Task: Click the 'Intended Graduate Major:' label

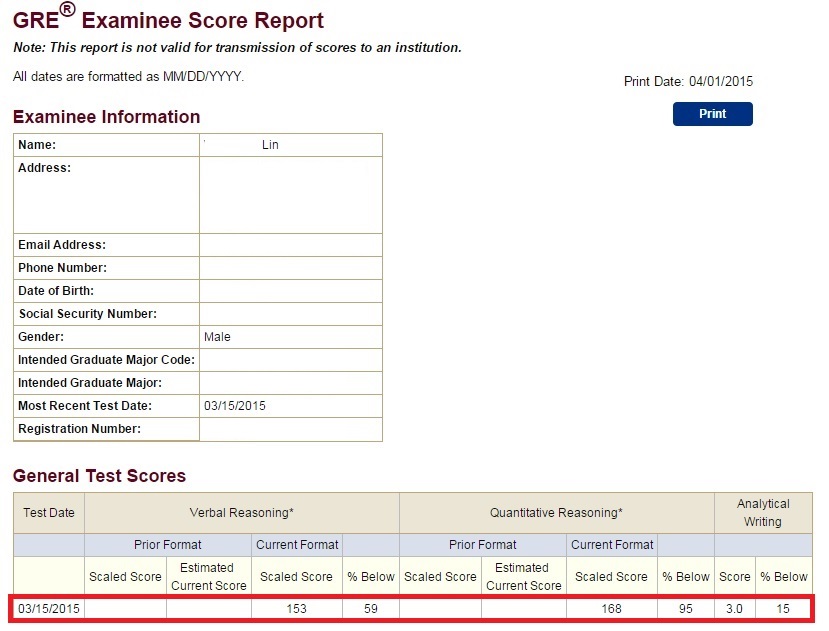Action: pyautogui.click(x=90, y=383)
